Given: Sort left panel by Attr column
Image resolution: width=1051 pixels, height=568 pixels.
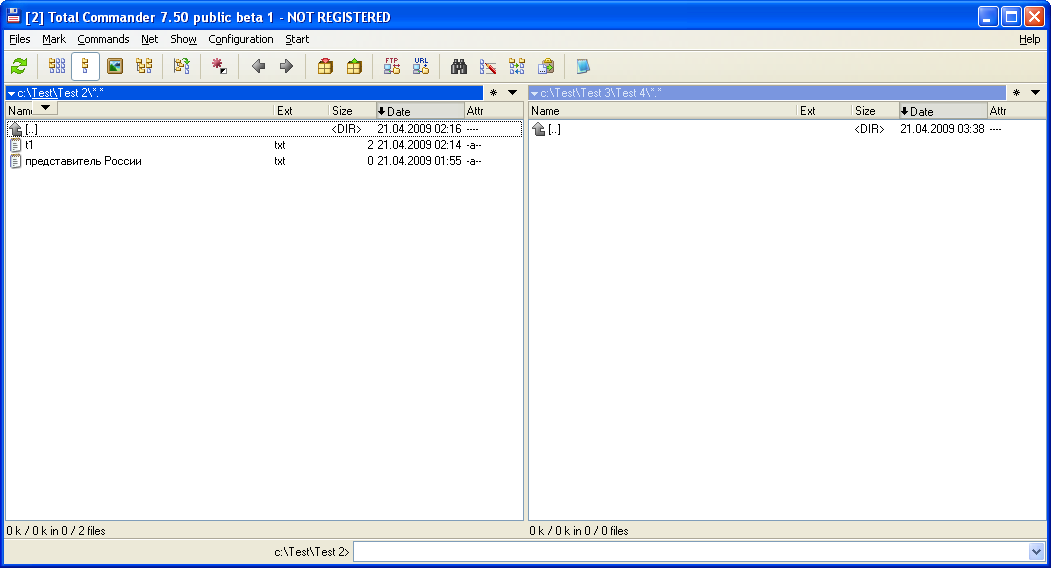Looking at the screenshot, I should point(493,111).
